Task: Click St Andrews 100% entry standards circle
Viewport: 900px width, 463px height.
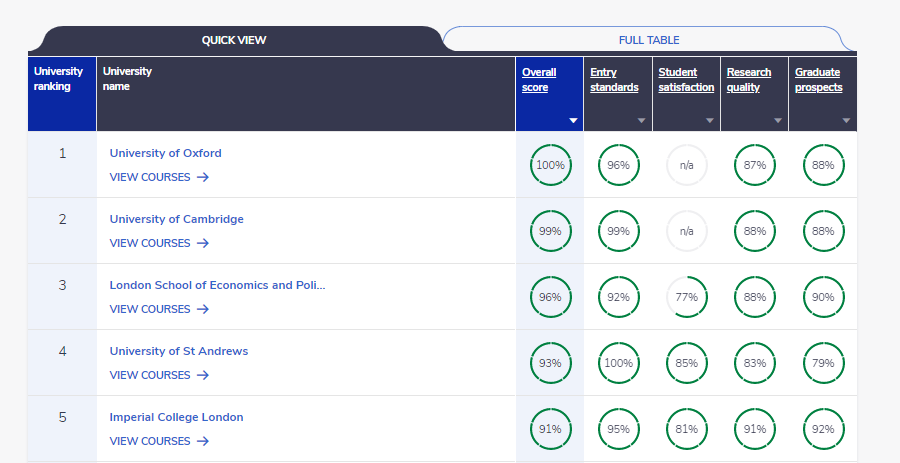Action: click(x=619, y=363)
